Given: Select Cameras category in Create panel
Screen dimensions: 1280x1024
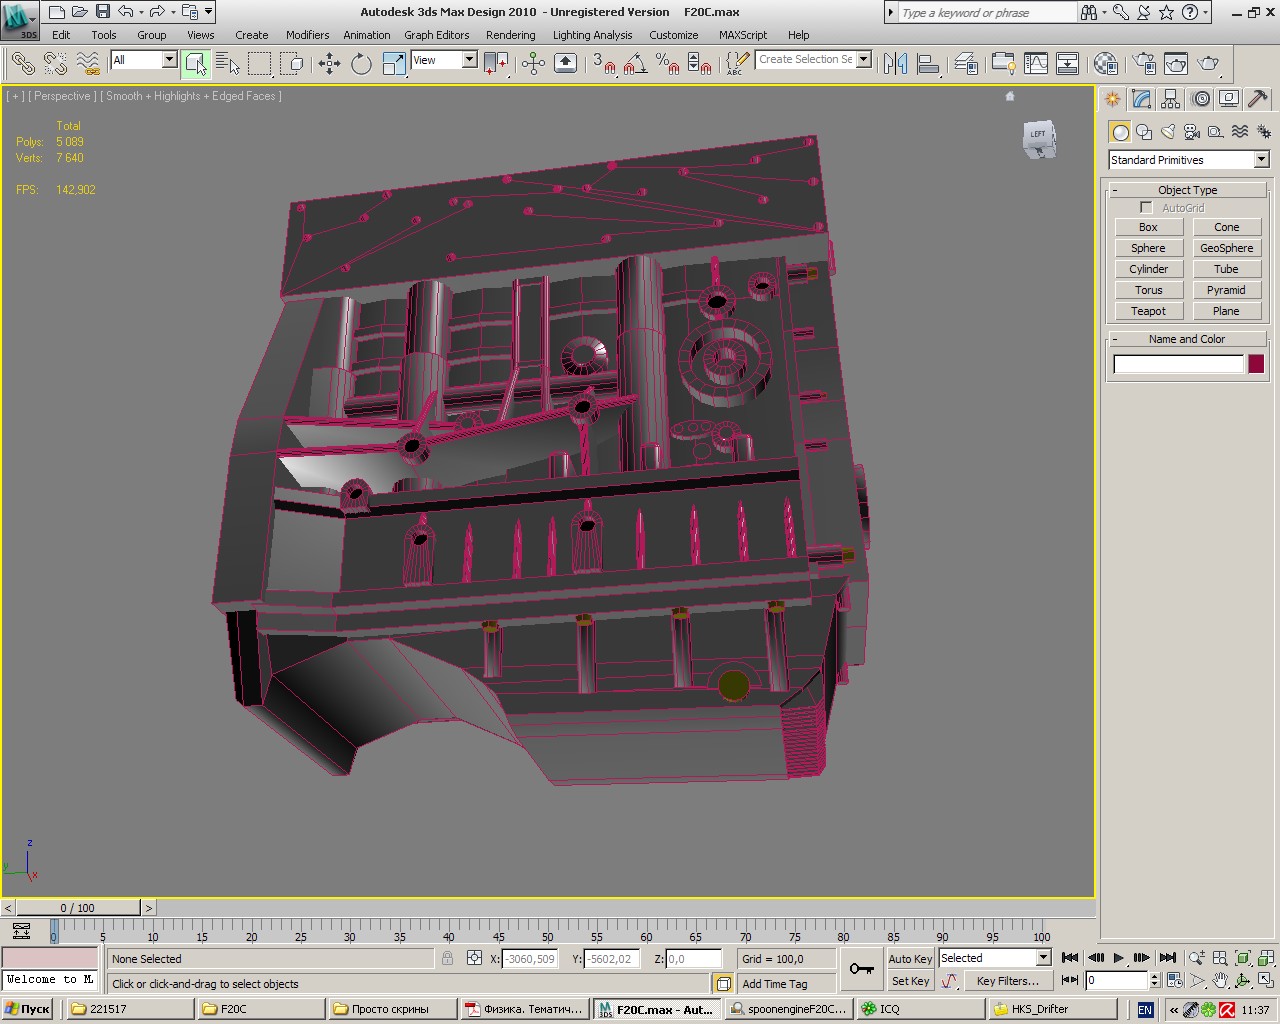Looking at the screenshot, I should pyautogui.click(x=1192, y=132).
